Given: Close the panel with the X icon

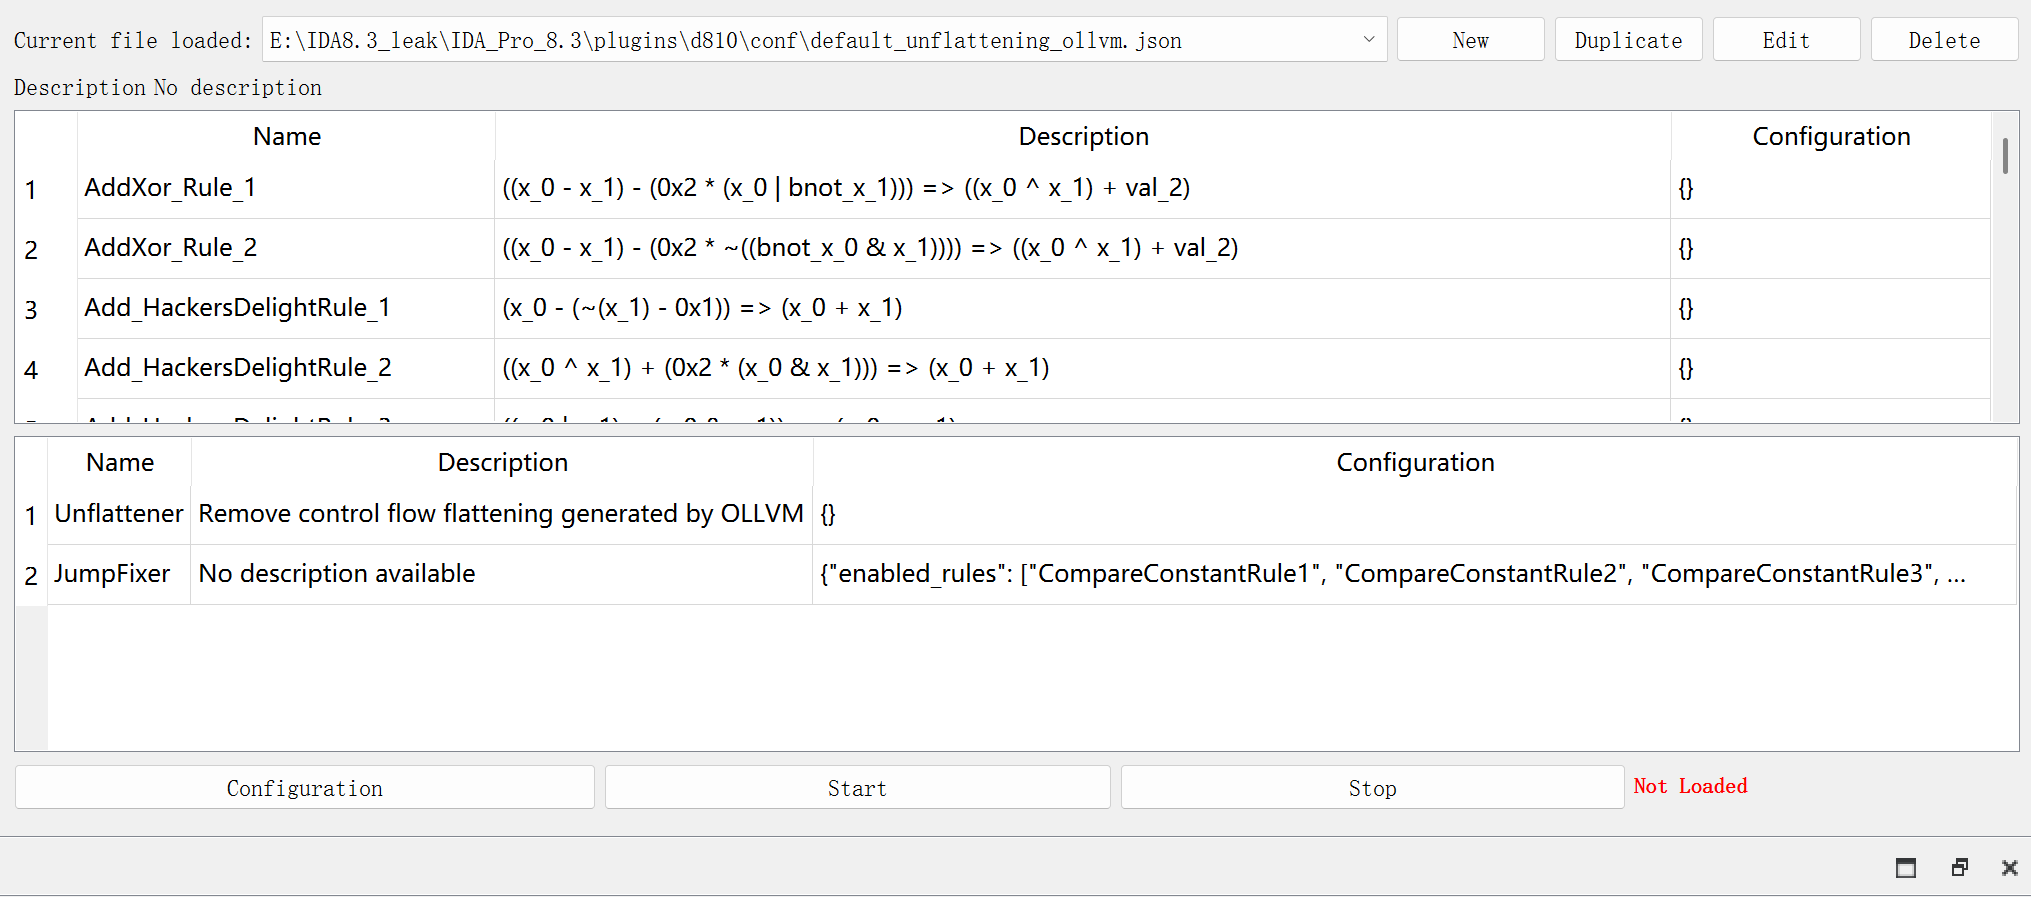Looking at the screenshot, I should [2009, 868].
